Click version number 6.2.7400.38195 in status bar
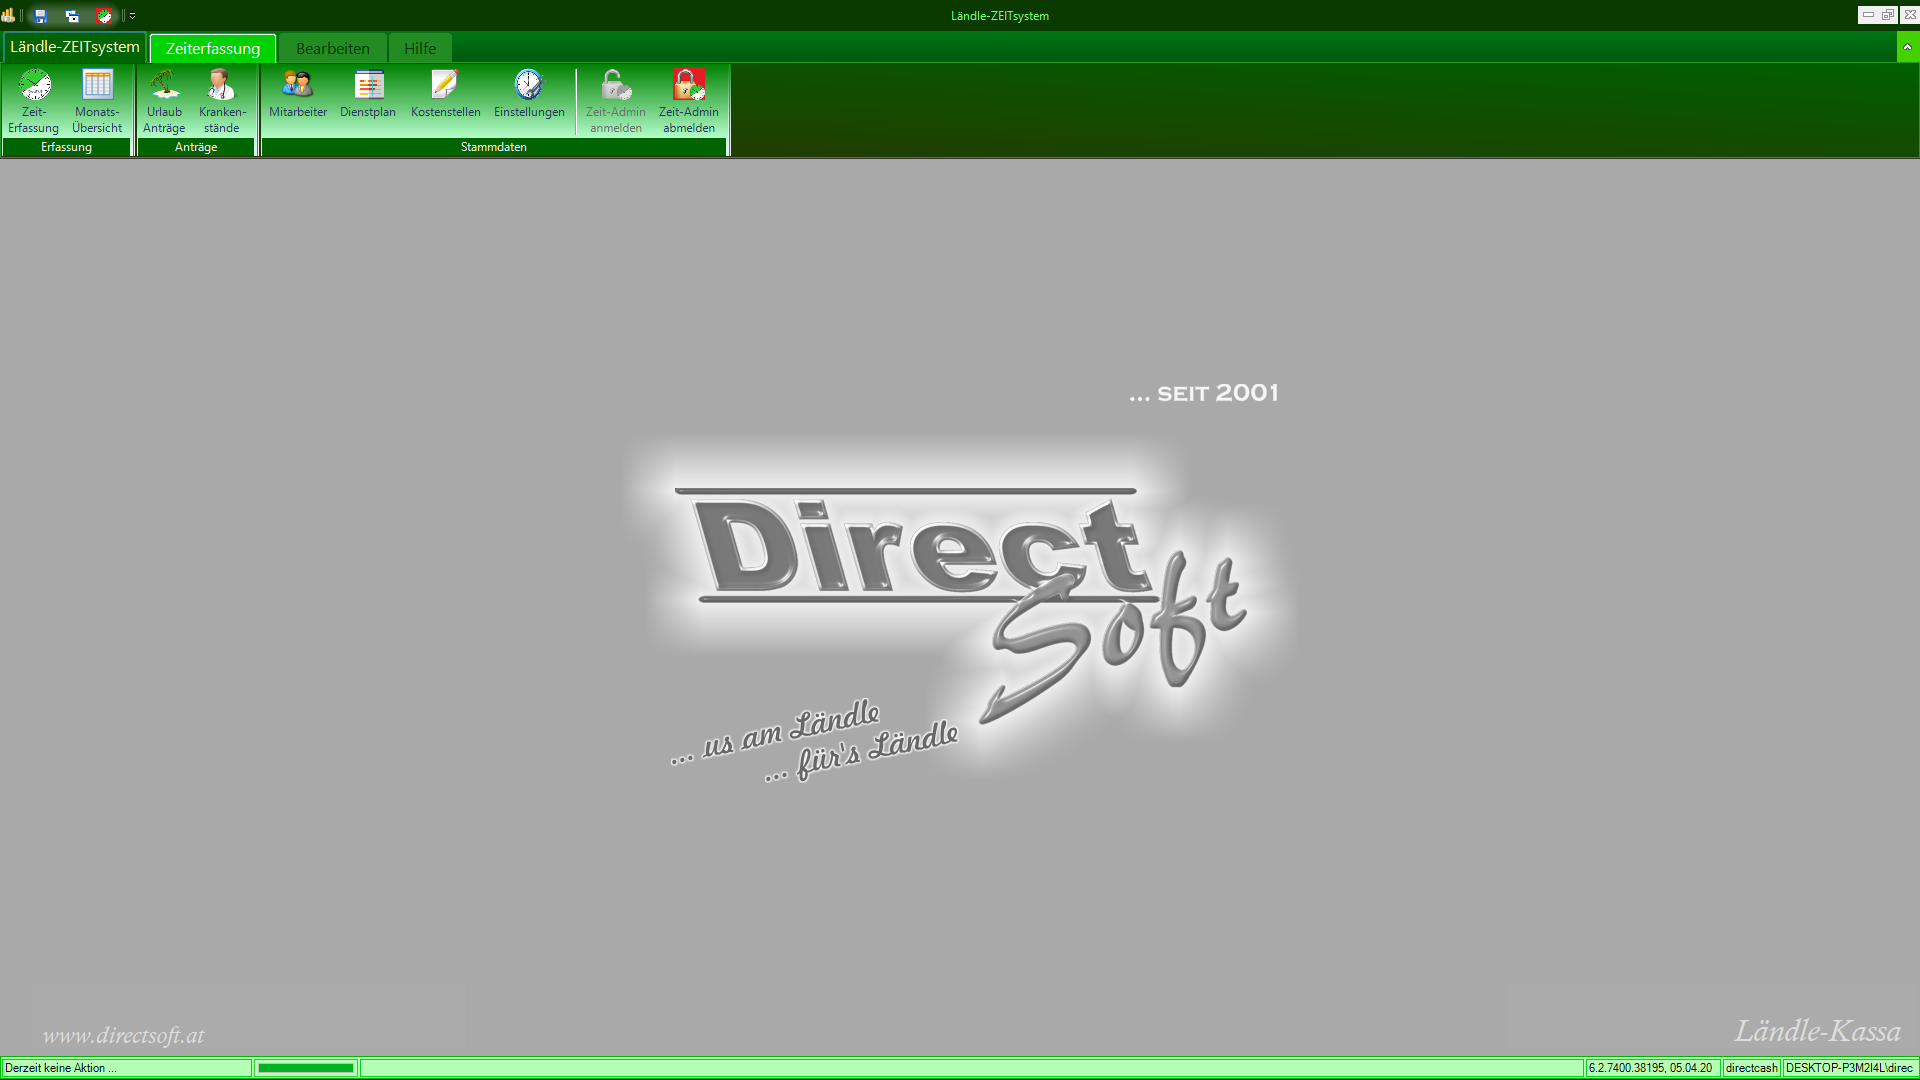The width and height of the screenshot is (1920, 1080). click(x=1626, y=1068)
